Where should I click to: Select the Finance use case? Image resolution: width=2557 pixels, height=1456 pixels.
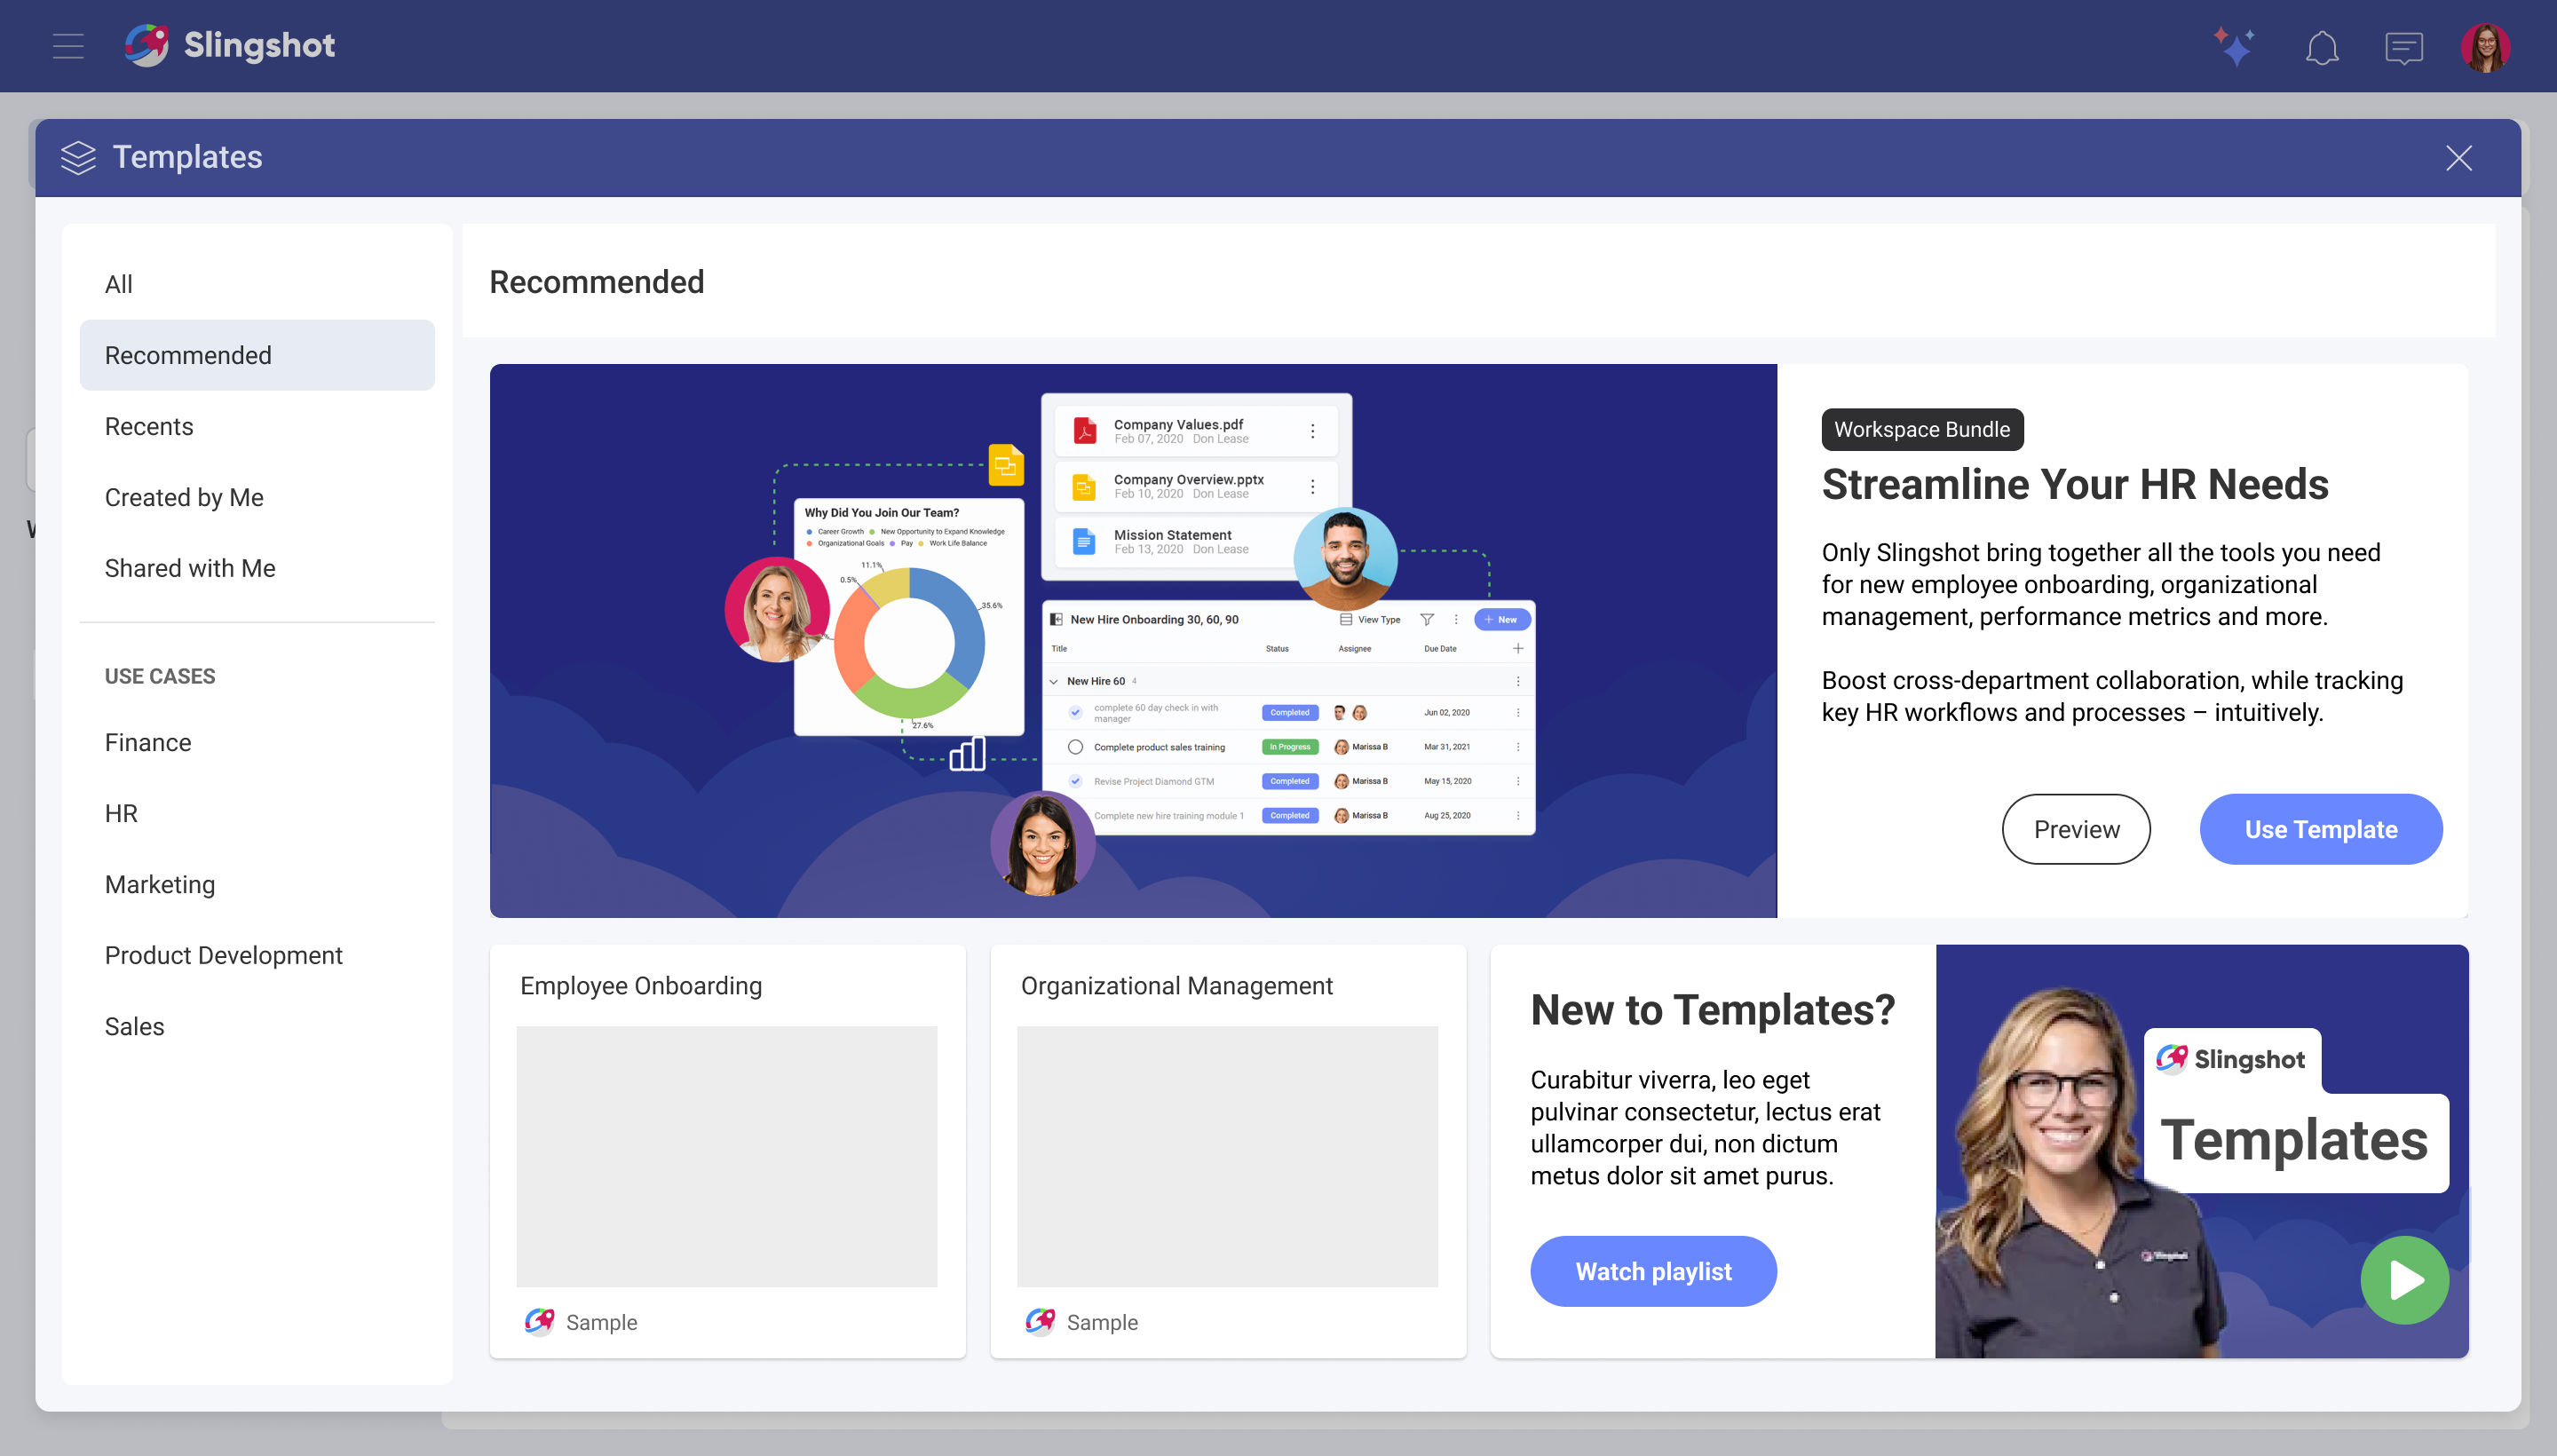pyautogui.click(x=257, y=742)
